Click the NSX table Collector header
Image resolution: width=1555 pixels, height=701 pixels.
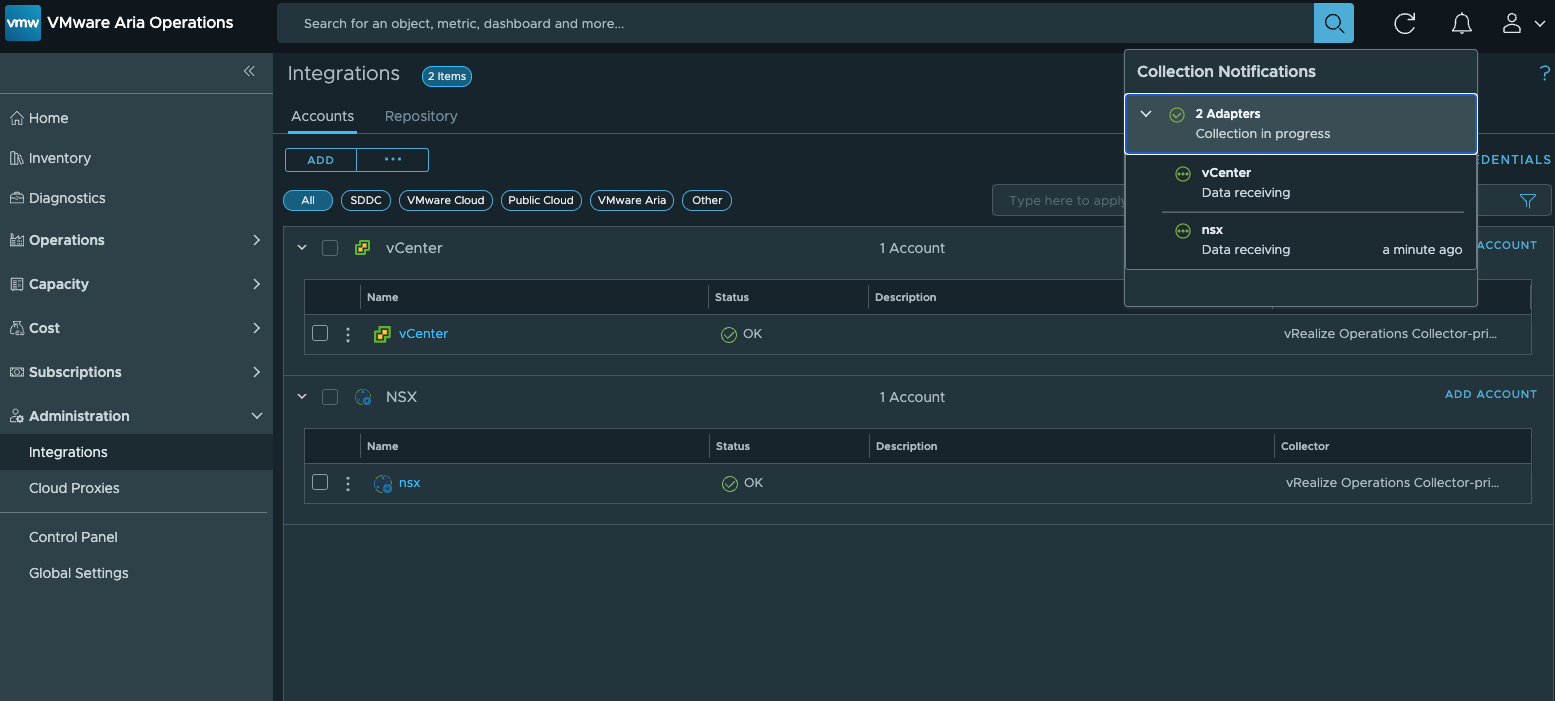(x=1305, y=446)
